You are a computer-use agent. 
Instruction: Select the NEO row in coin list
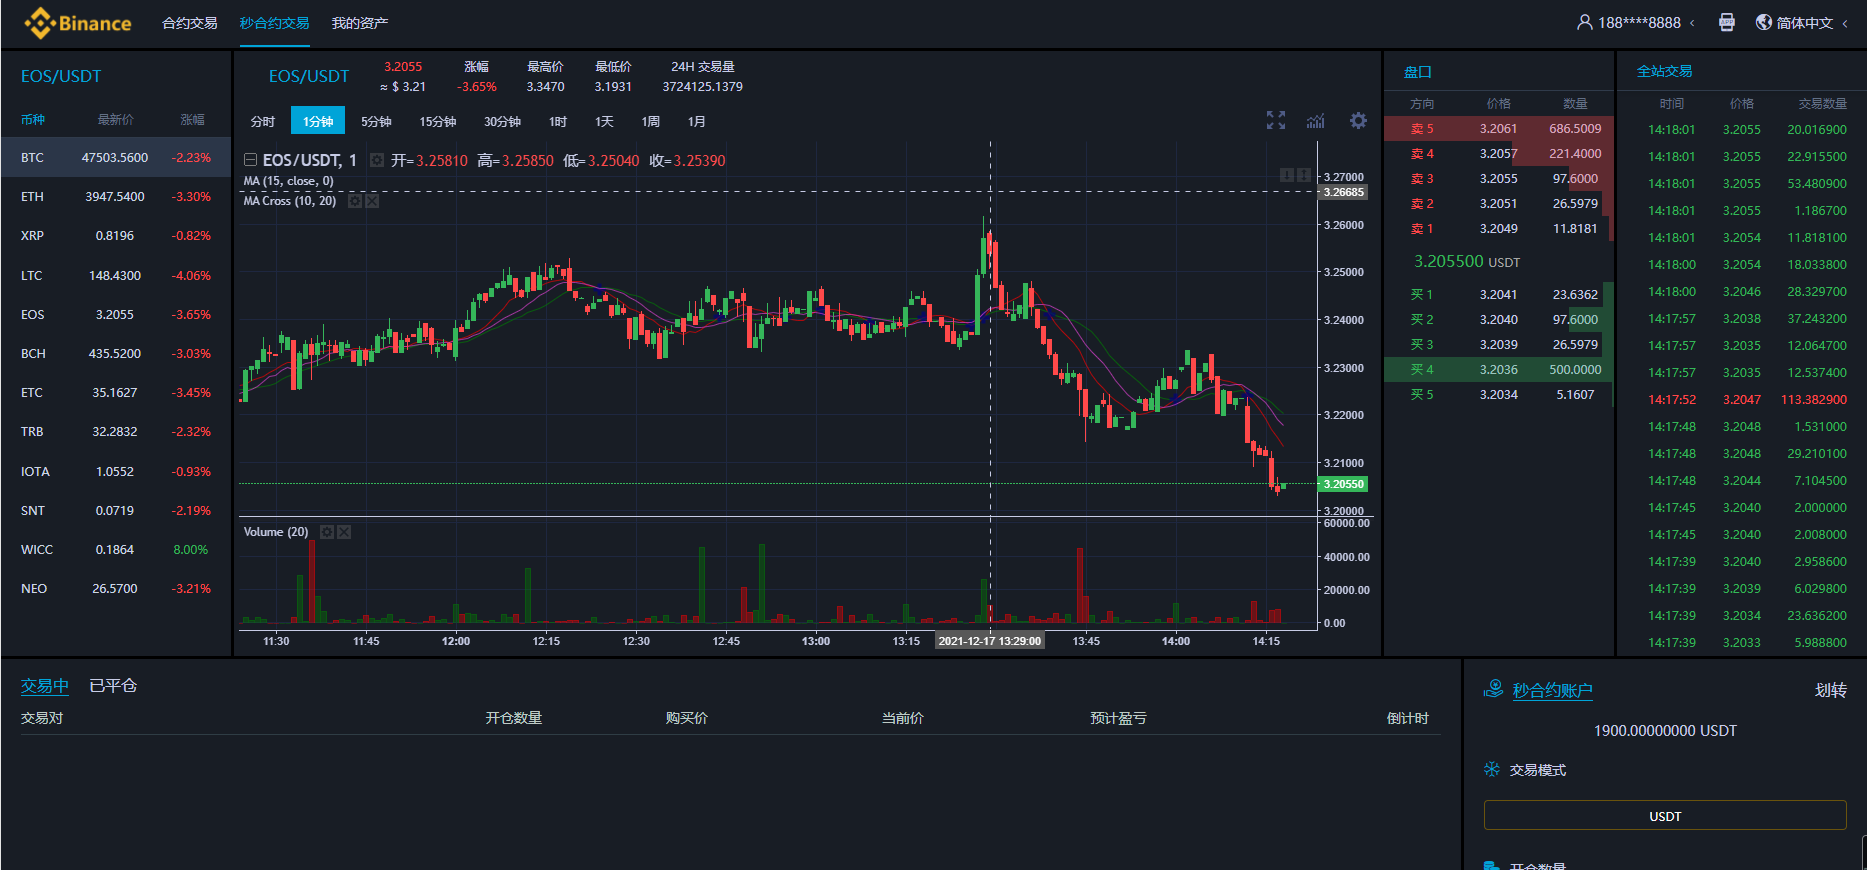point(116,588)
